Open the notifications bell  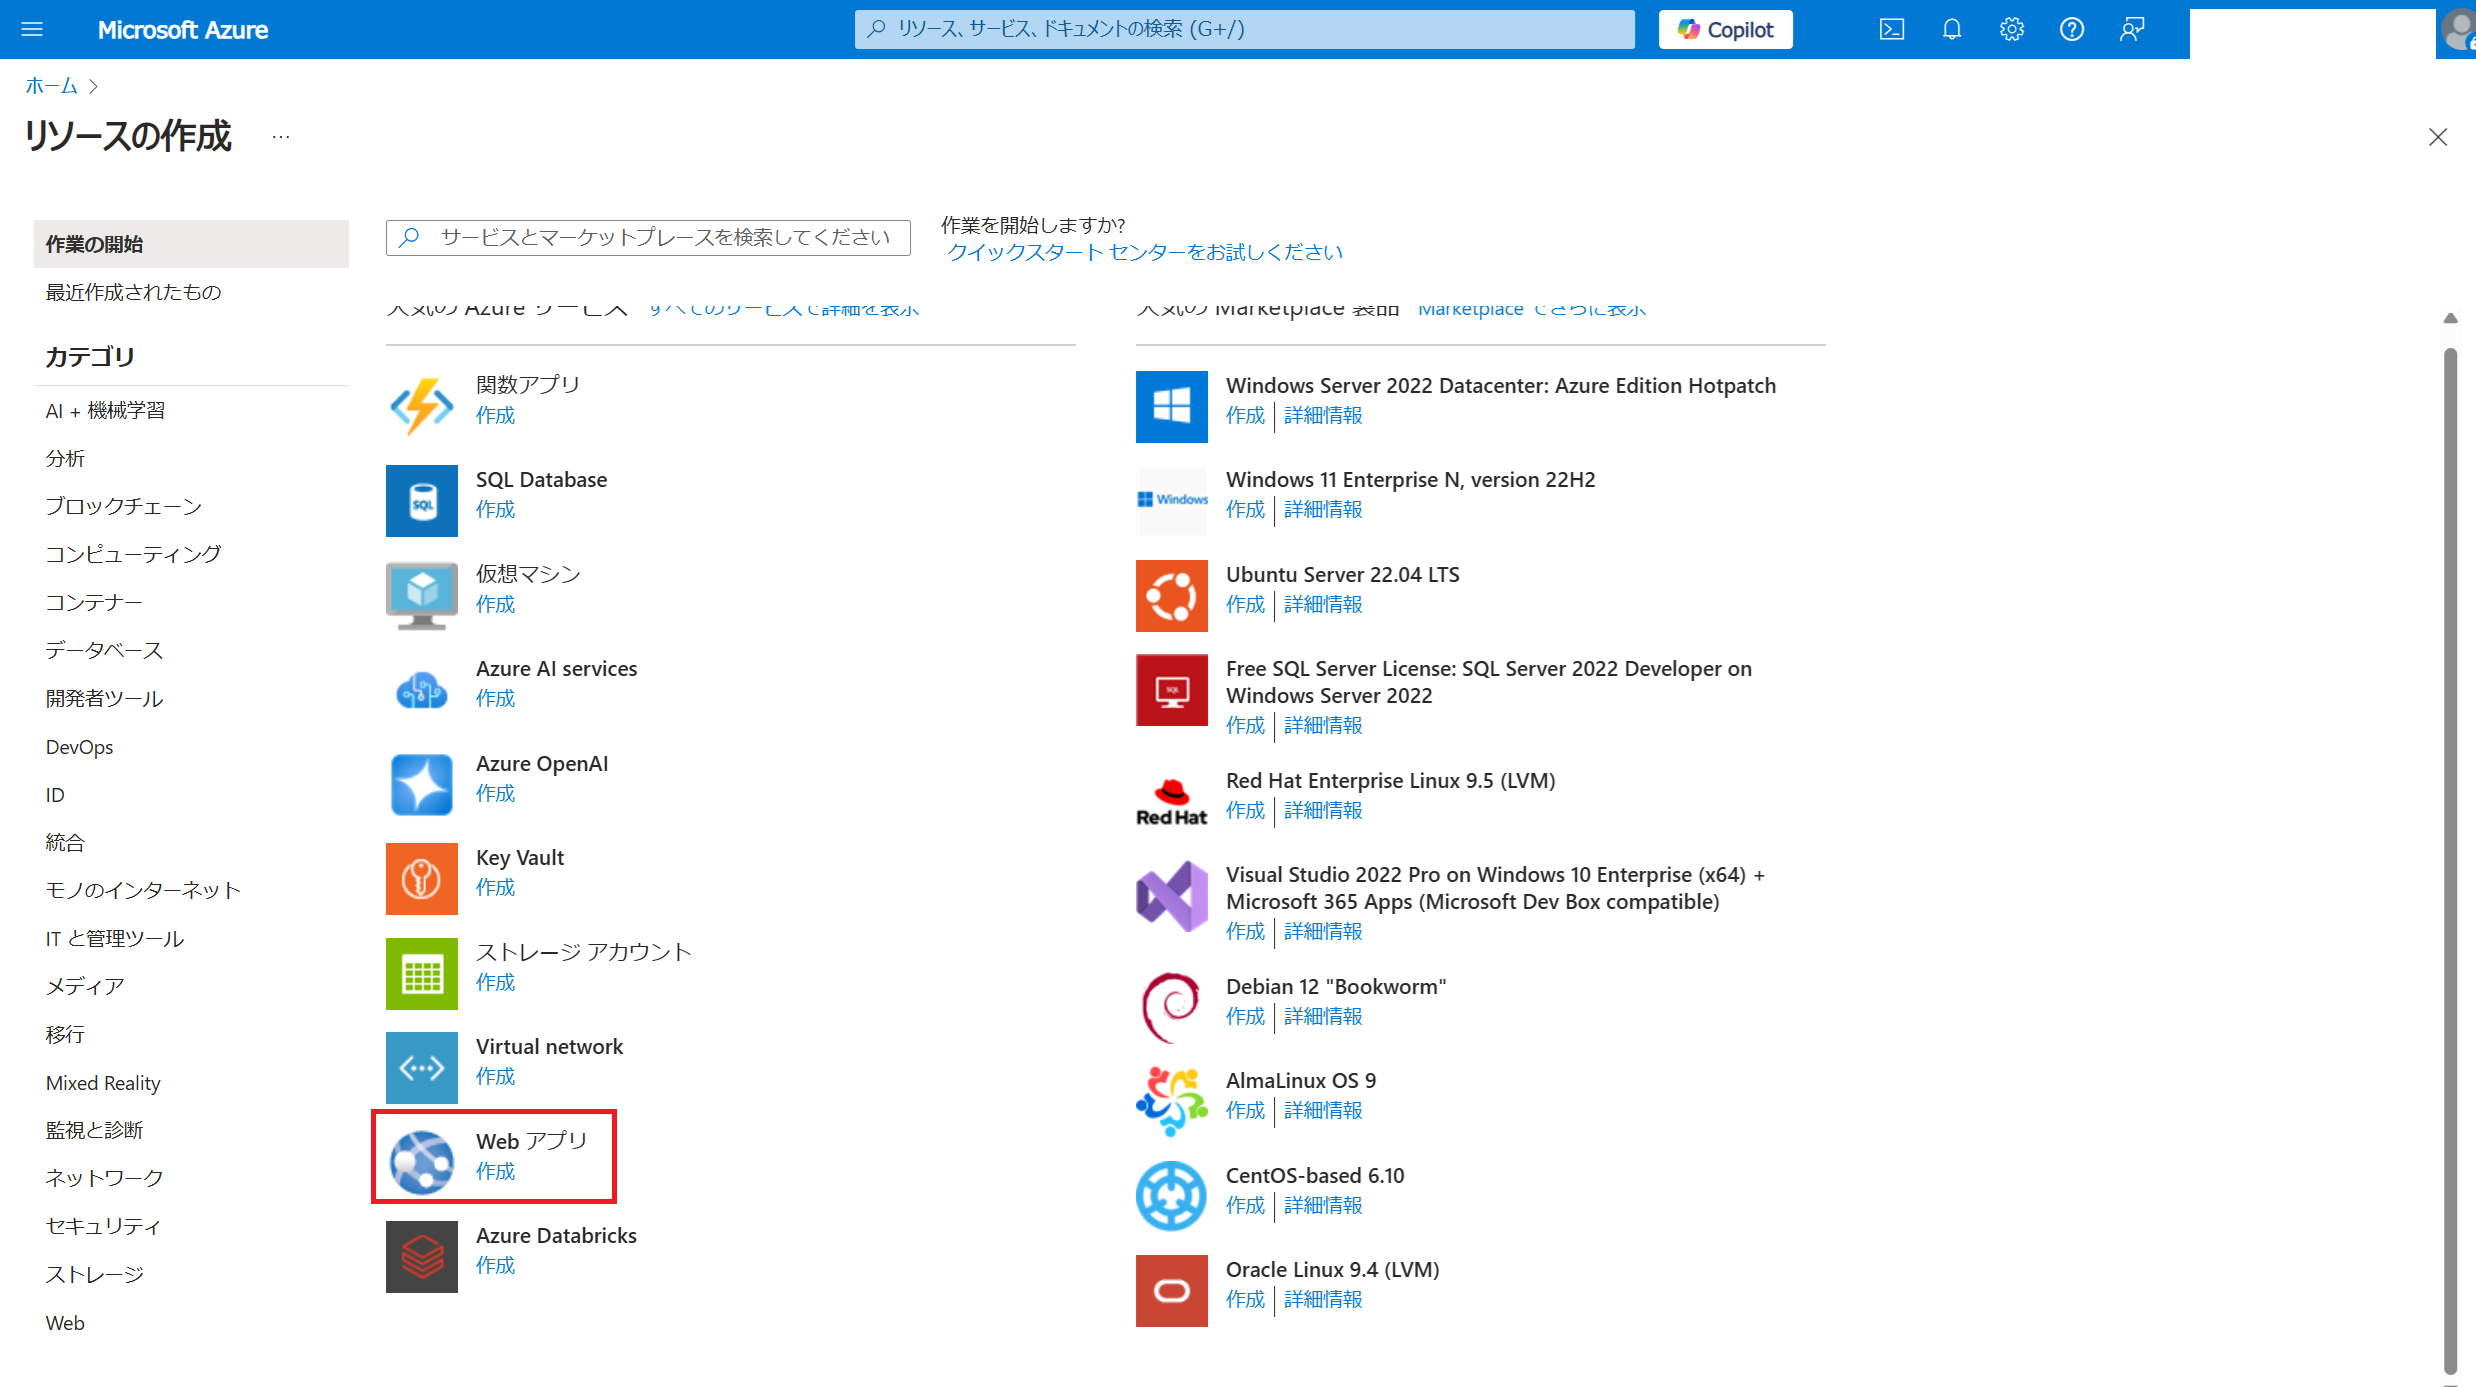(1951, 29)
